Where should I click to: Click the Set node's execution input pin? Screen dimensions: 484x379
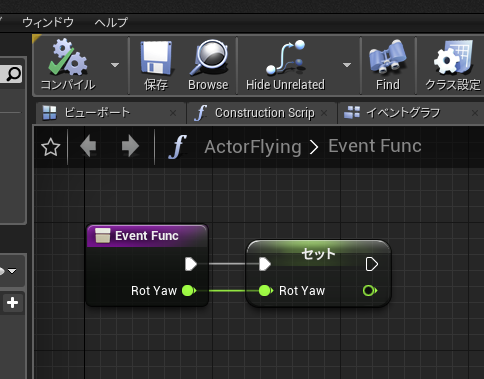tap(265, 264)
